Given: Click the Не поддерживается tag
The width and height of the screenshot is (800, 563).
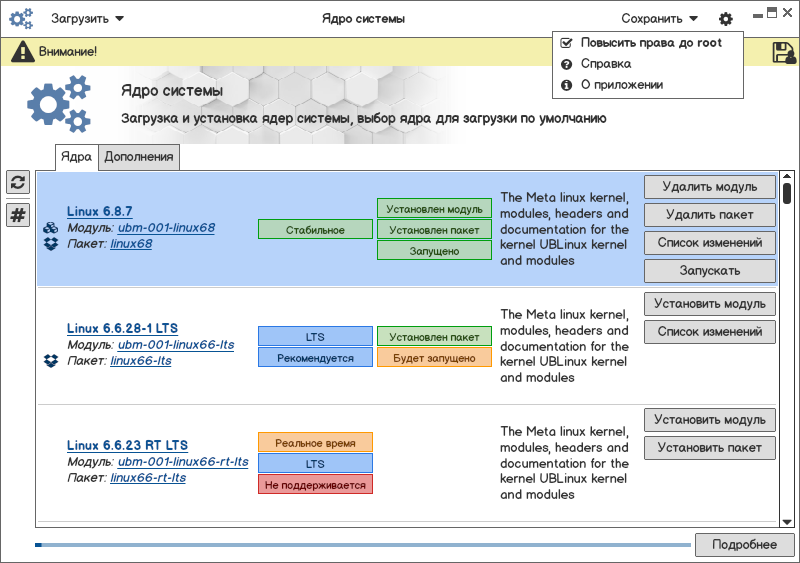Looking at the screenshot, I should coord(315,484).
